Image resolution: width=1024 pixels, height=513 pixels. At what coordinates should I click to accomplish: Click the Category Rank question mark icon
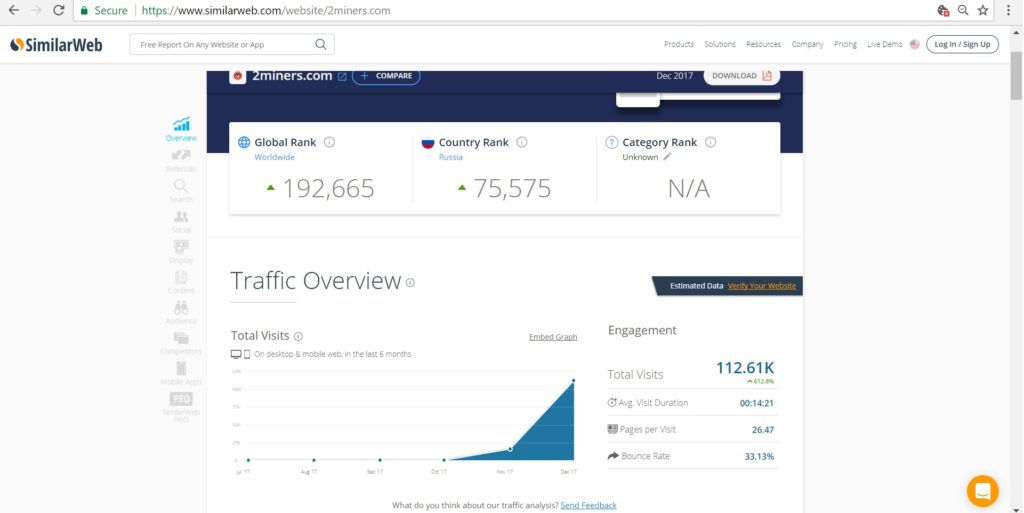point(611,142)
